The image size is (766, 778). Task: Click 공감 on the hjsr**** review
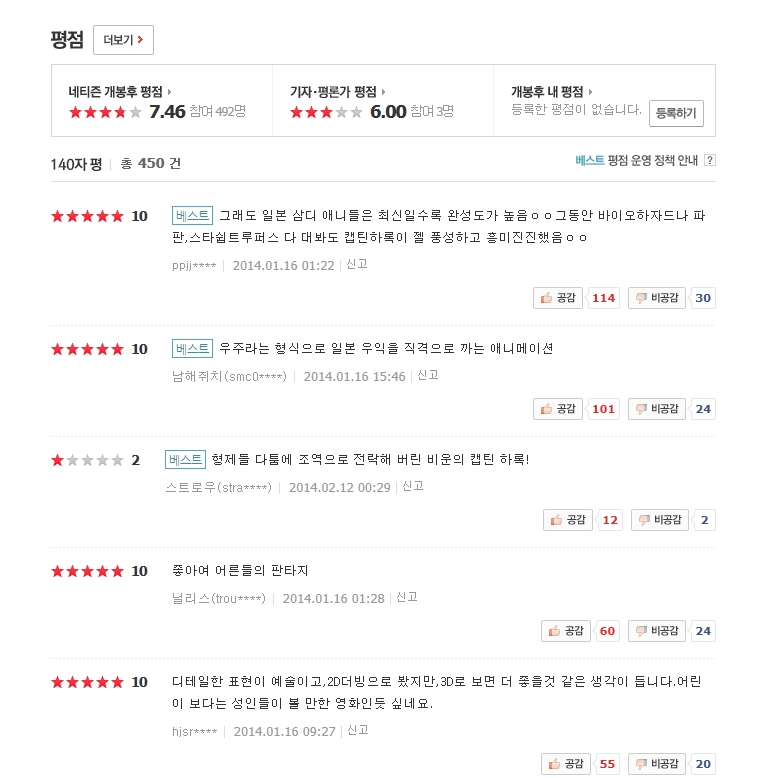(566, 764)
